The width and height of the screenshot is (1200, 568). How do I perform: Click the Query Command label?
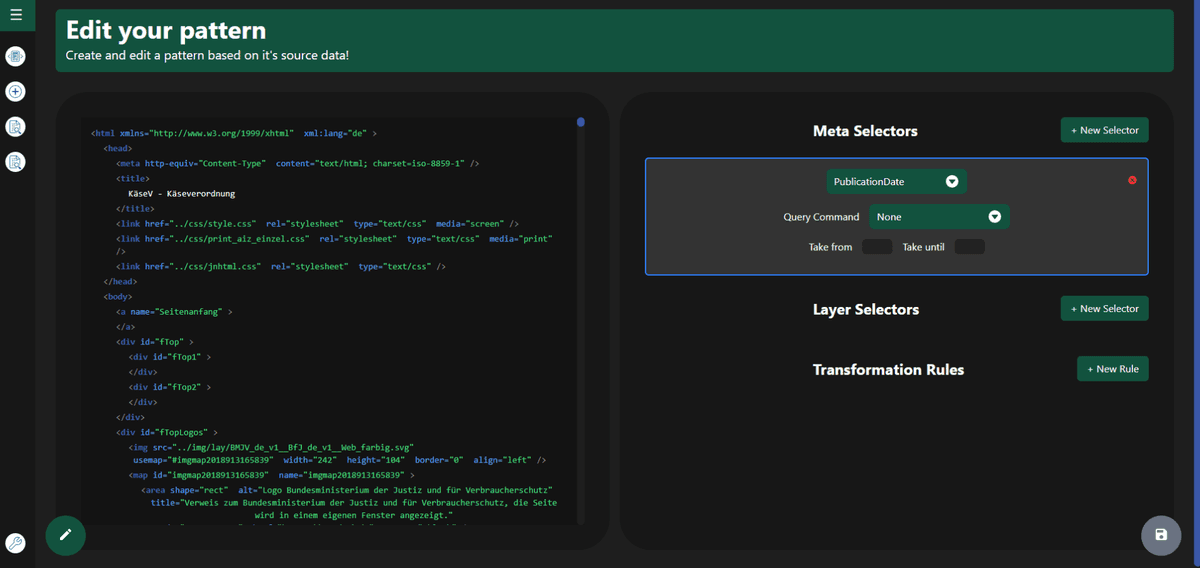[x=821, y=217]
